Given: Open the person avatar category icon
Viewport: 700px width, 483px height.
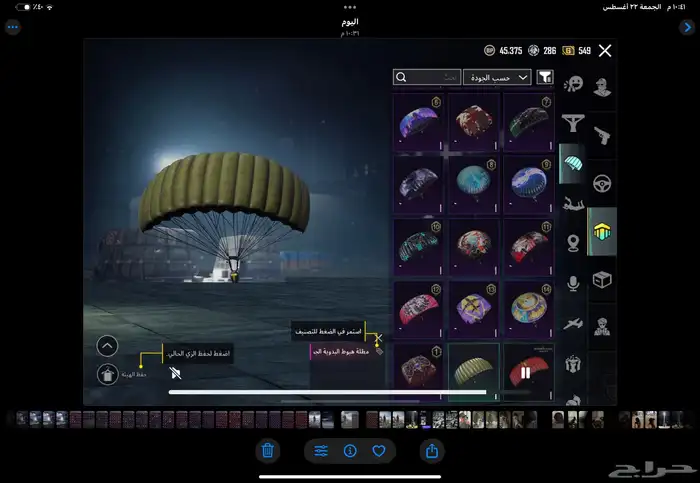Looking at the screenshot, I should pos(602,327).
